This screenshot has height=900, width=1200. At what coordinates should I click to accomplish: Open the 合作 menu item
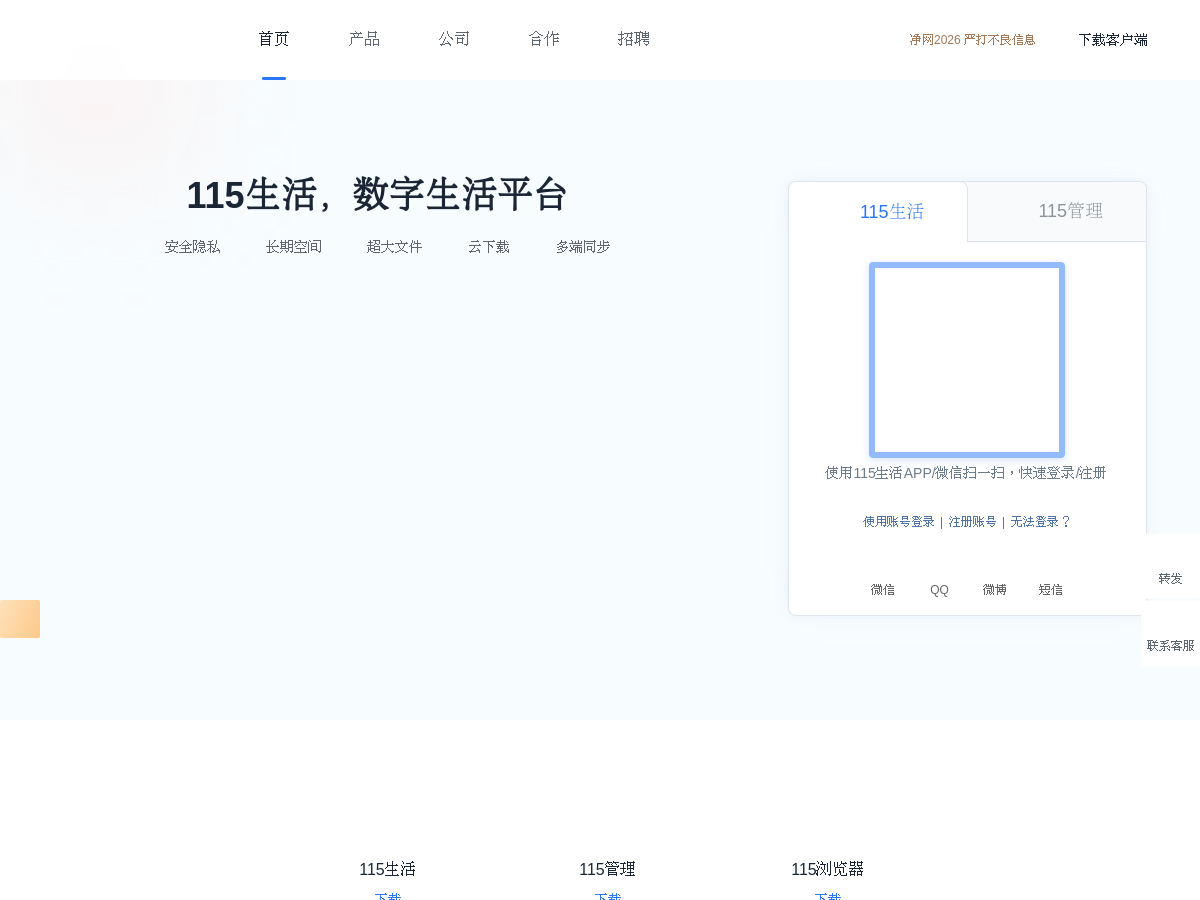coord(544,38)
